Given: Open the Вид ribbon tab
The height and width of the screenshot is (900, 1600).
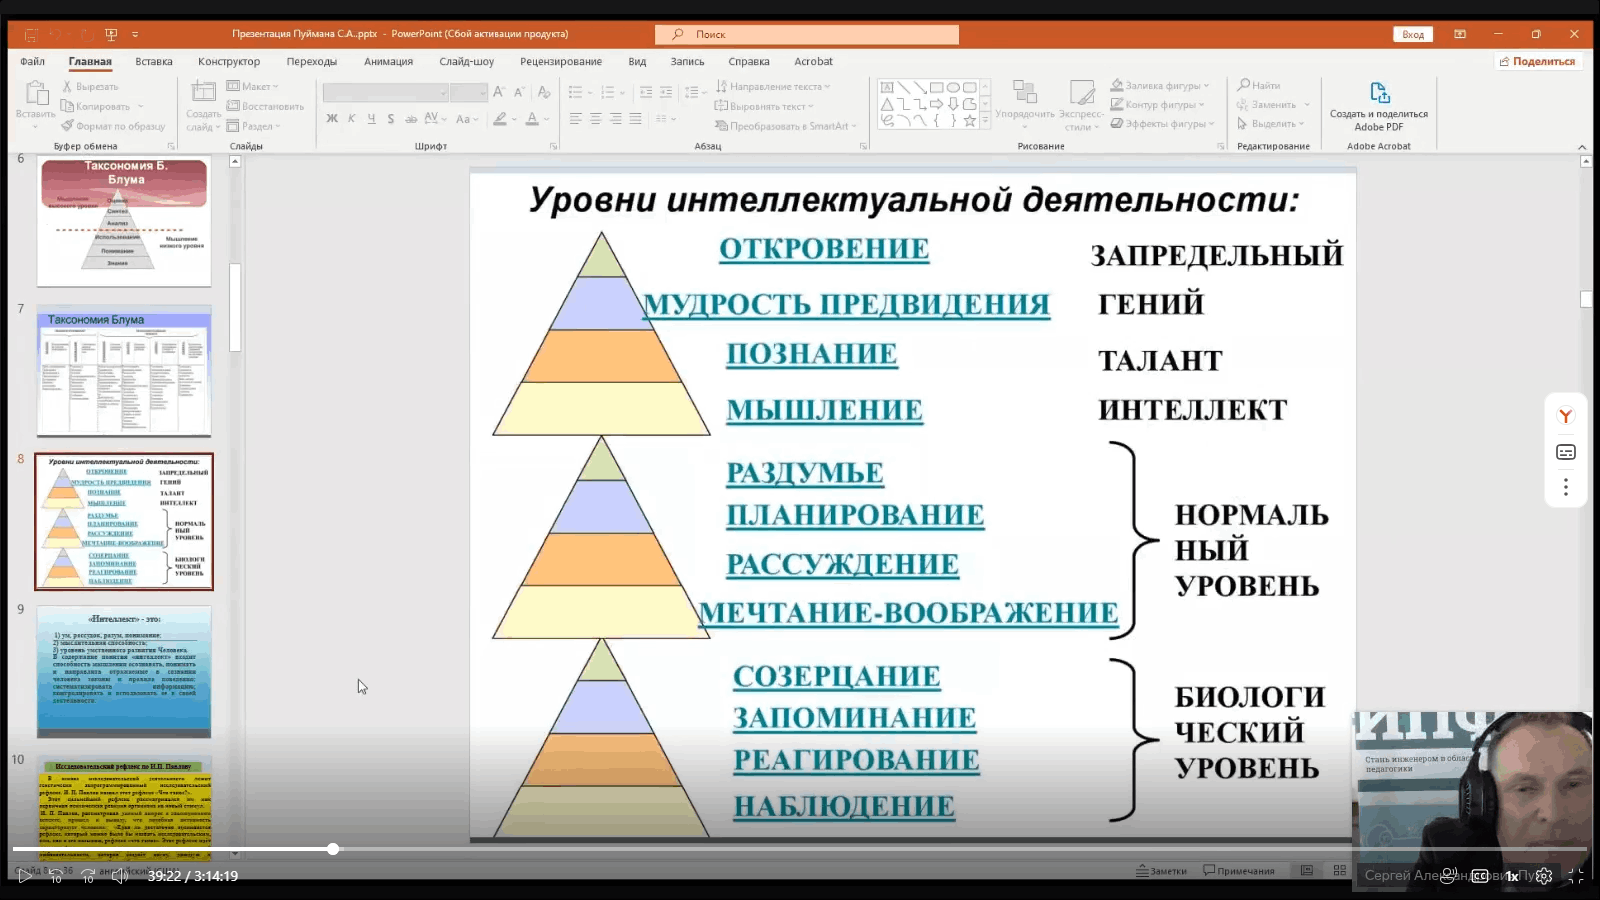Looking at the screenshot, I should click(x=637, y=61).
